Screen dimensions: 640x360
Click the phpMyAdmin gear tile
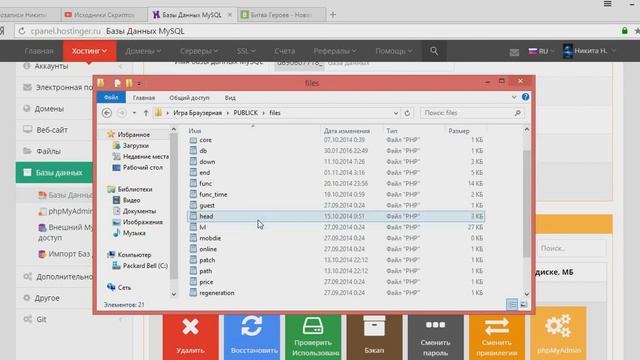pos(559,334)
